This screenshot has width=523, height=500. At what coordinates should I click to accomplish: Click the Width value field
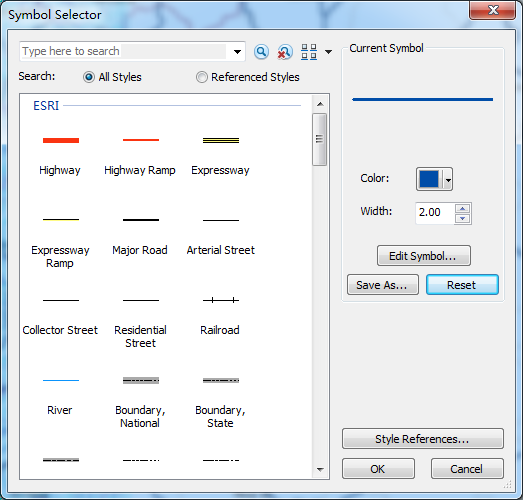pyautogui.click(x=435, y=213)
